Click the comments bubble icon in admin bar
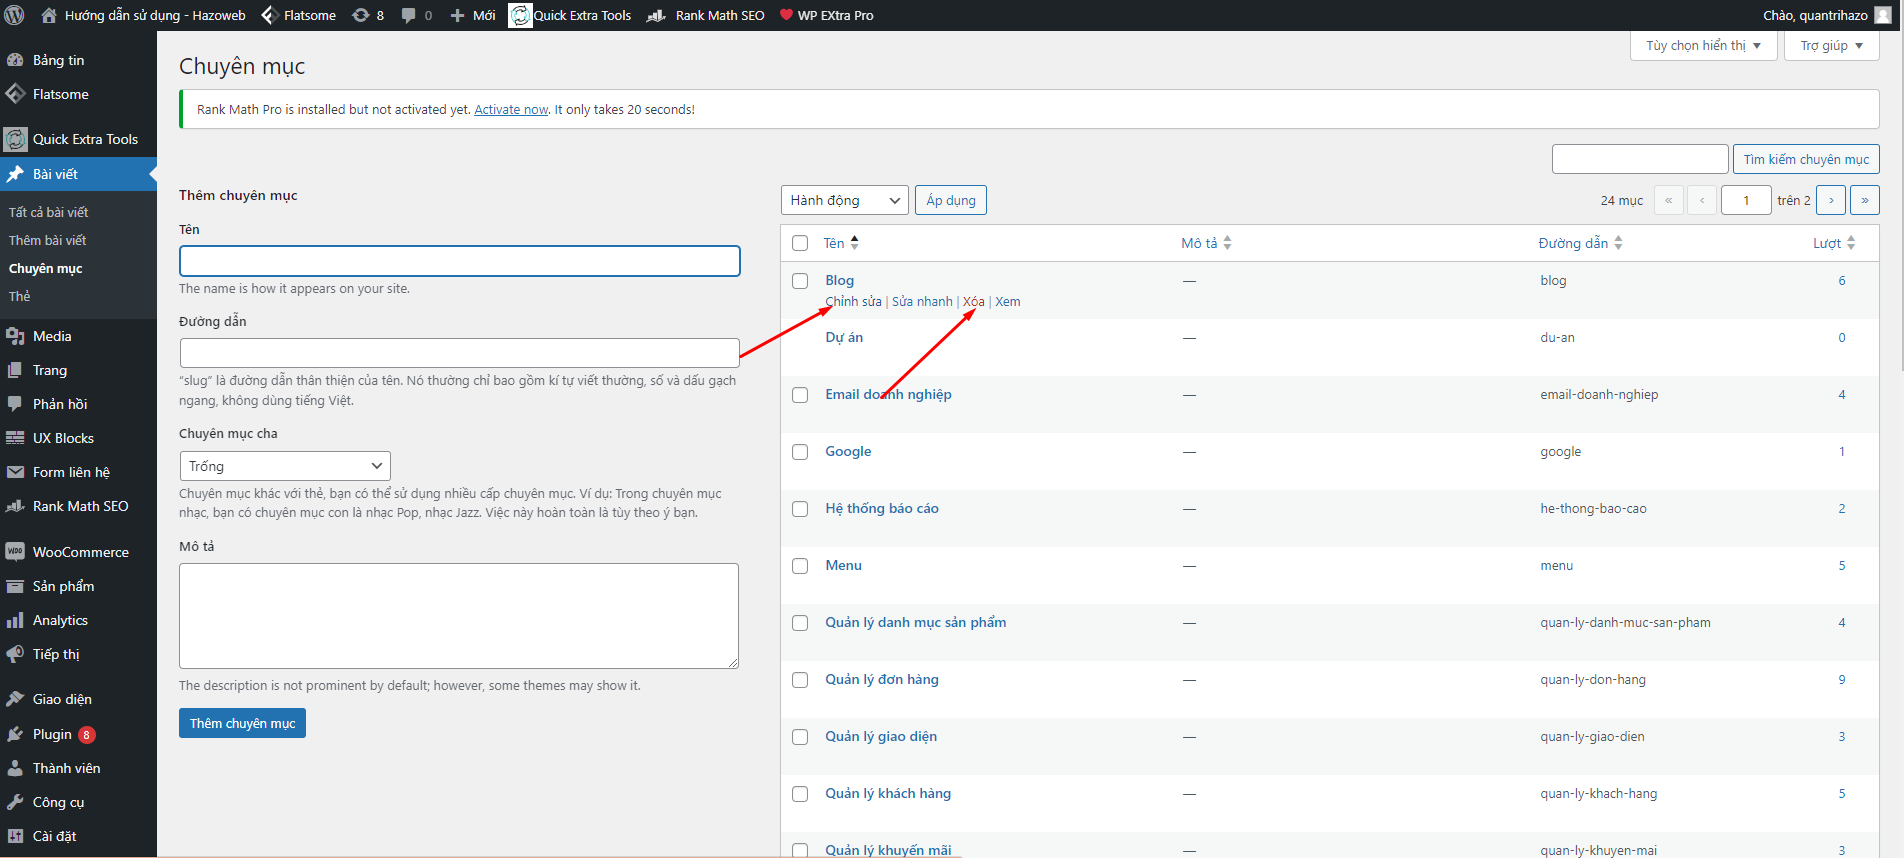This screenshot has height=858, width=1904. click(x=409, y=15)
